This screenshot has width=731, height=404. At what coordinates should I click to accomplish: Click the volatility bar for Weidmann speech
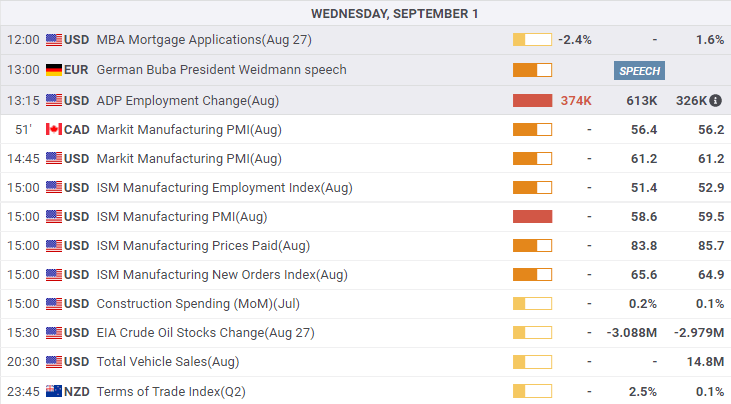pos(532,70)
